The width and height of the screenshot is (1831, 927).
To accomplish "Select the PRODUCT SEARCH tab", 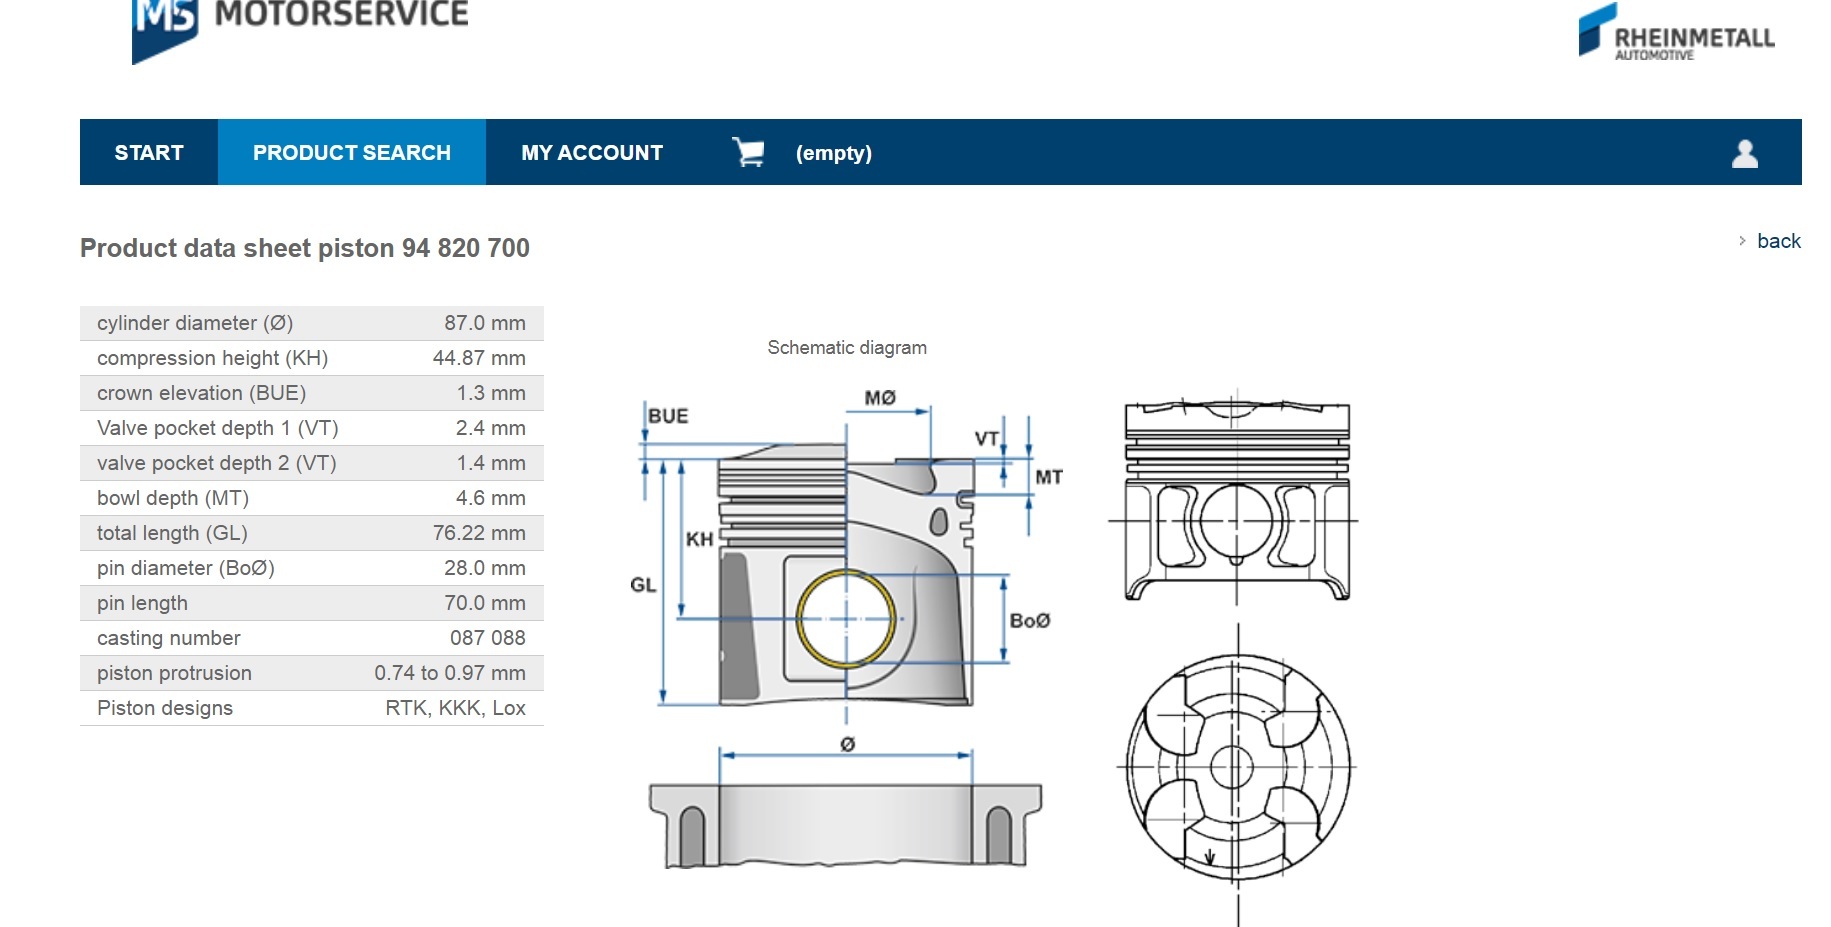I will (351, 153).
